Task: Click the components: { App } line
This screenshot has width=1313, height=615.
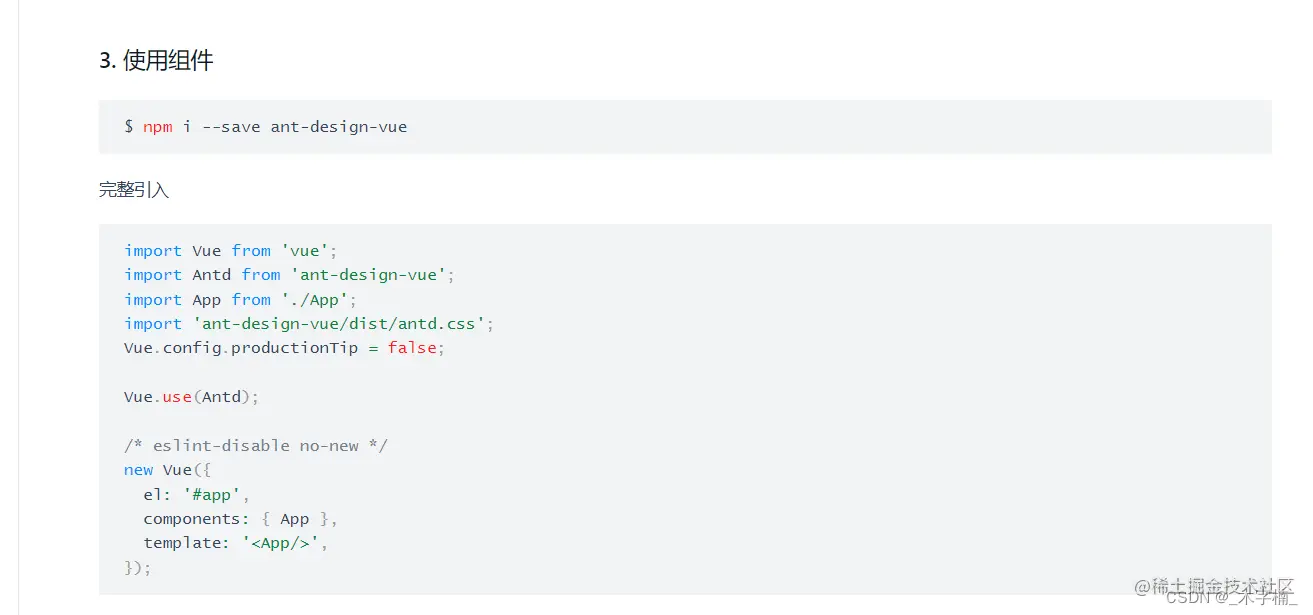Action: coord(241,519)
